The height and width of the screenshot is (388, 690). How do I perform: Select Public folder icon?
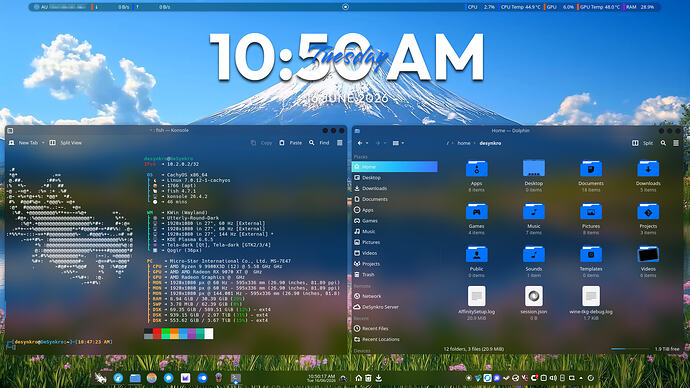coord(477,254)
